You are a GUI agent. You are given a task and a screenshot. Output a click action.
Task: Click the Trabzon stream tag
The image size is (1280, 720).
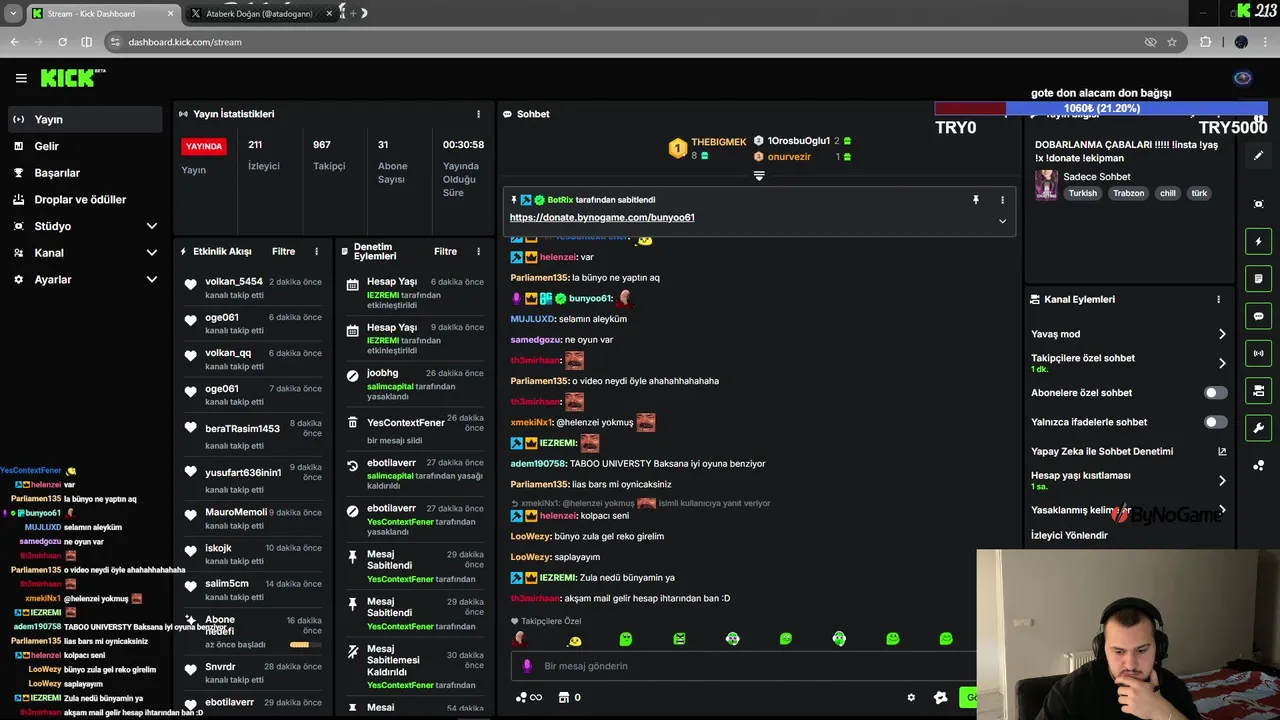point(1128,193)
